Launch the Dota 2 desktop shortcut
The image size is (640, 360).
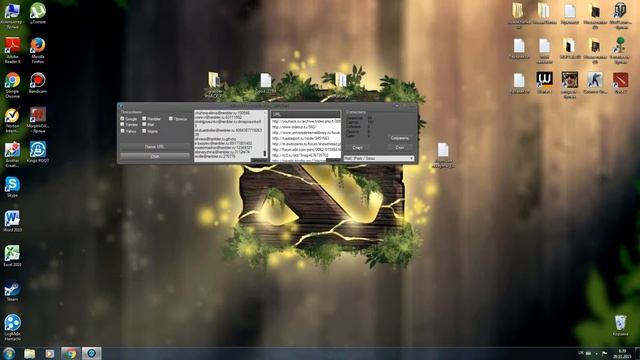tap(620, 83)
